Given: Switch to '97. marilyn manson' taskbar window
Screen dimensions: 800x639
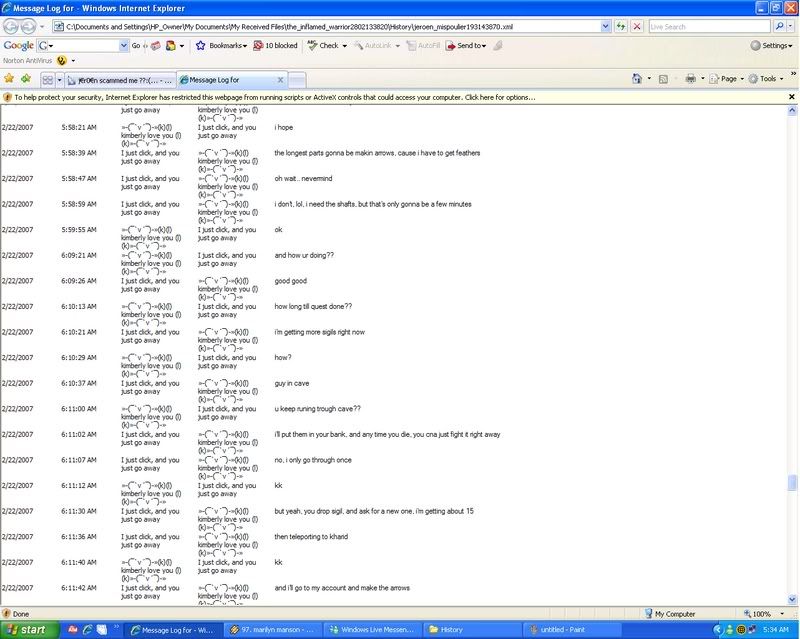Looking at the screenshot, I should point(273,630).
